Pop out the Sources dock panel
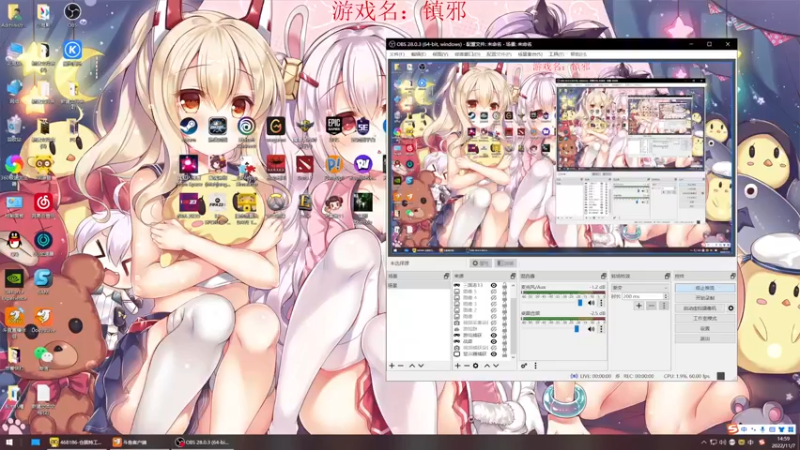 (x=513, y=276)
